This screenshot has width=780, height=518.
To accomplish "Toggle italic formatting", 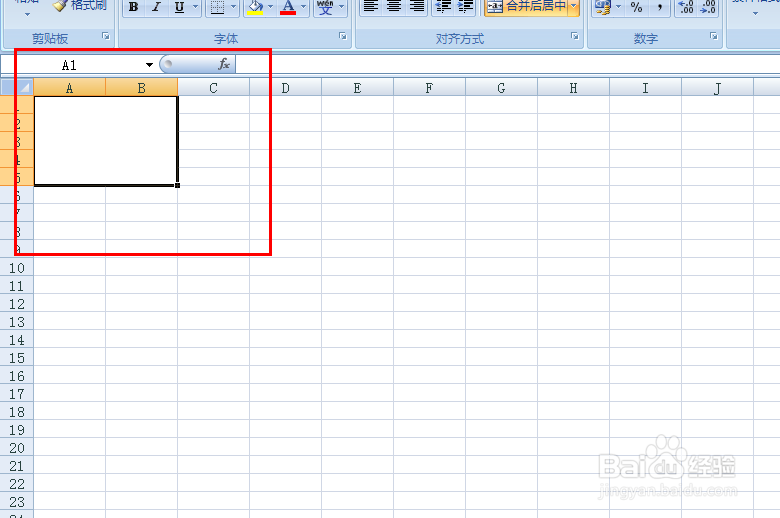I will tap(156, 7).
